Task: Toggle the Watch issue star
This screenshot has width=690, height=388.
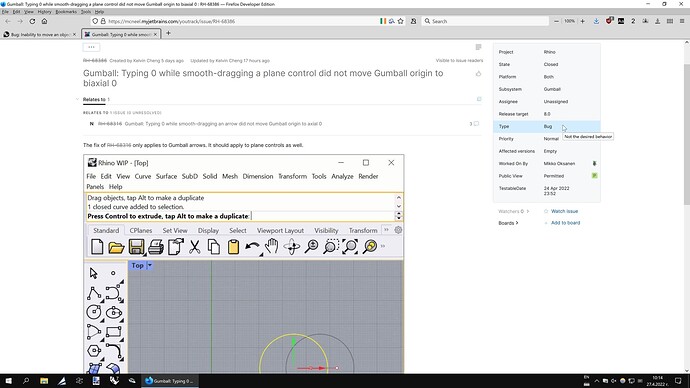Action: point(546,211)
